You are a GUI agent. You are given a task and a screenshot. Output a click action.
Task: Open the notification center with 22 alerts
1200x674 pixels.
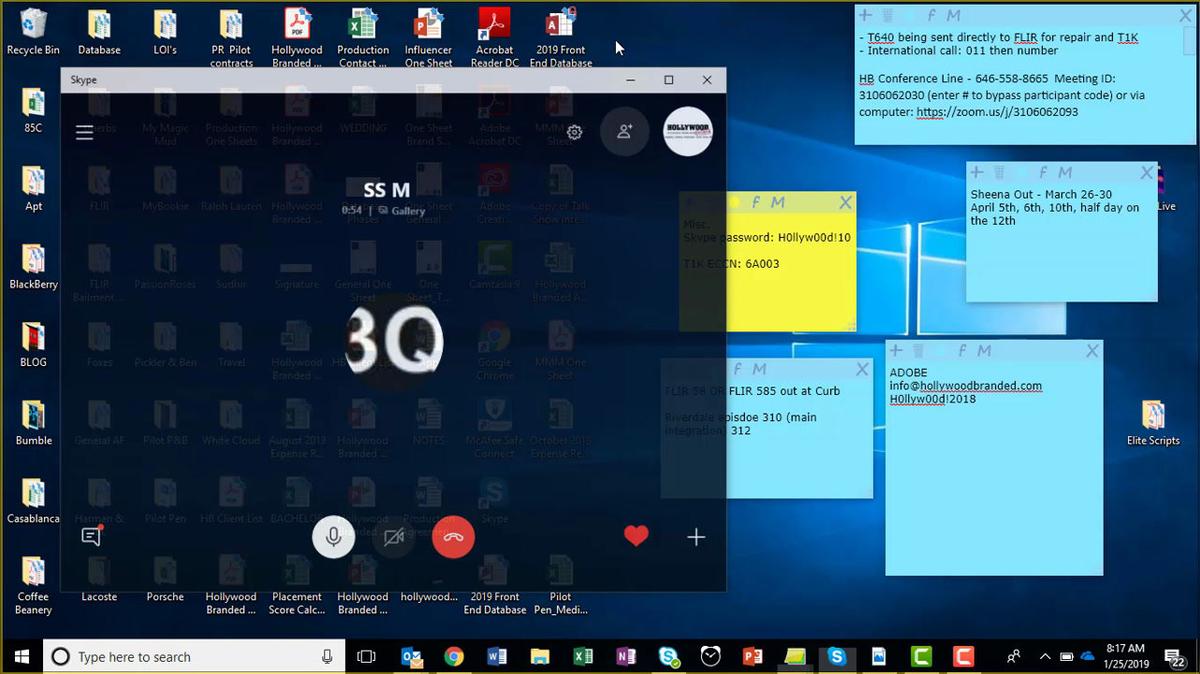(x=1177, y=656)
